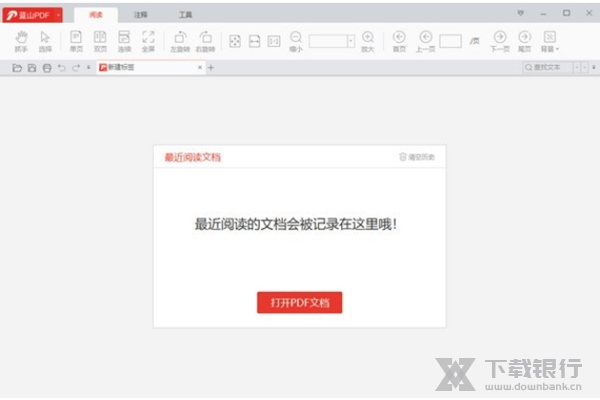Click the open-file folder icon
The height and width of the screenshot is (400, 600).
point(17,68)
